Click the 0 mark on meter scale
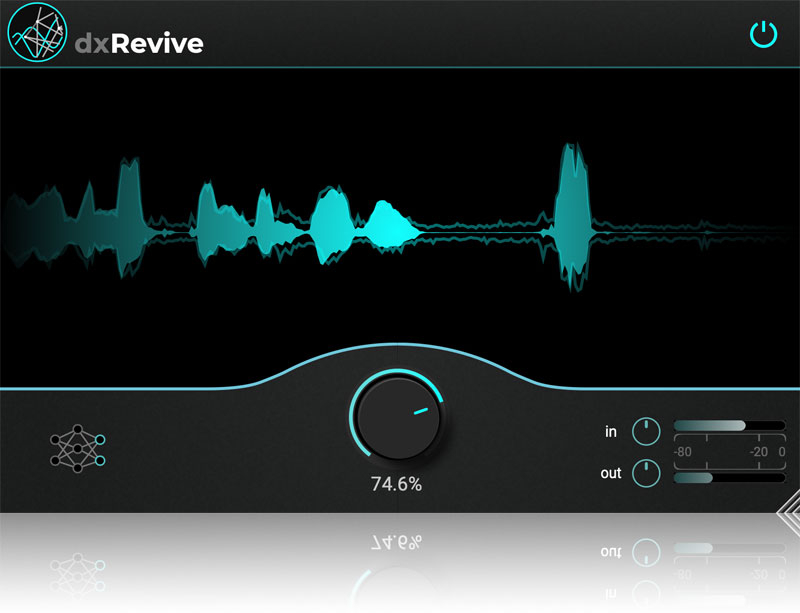The width and height of the screenshot is (800, 613). coord(782,452)
